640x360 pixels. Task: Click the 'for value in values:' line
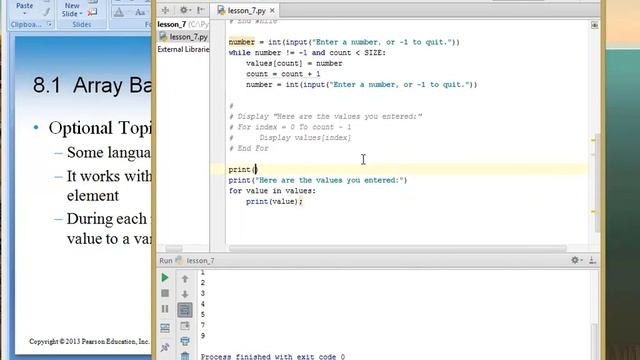272,191
